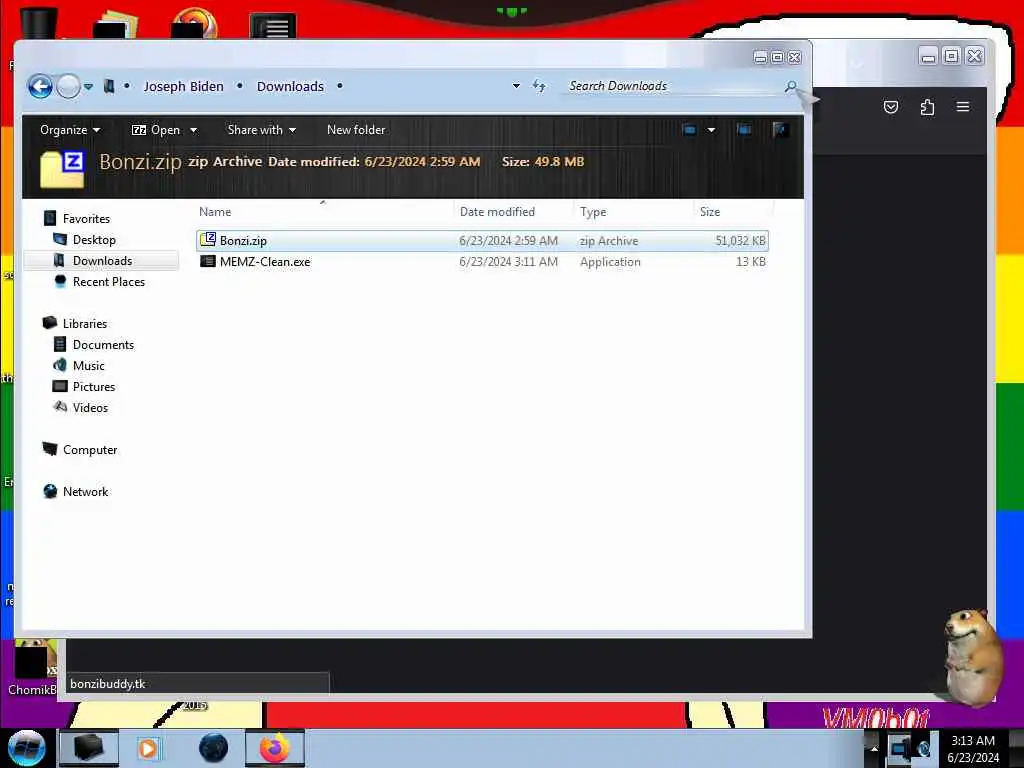Sort by Name column header

coord(215,212)
